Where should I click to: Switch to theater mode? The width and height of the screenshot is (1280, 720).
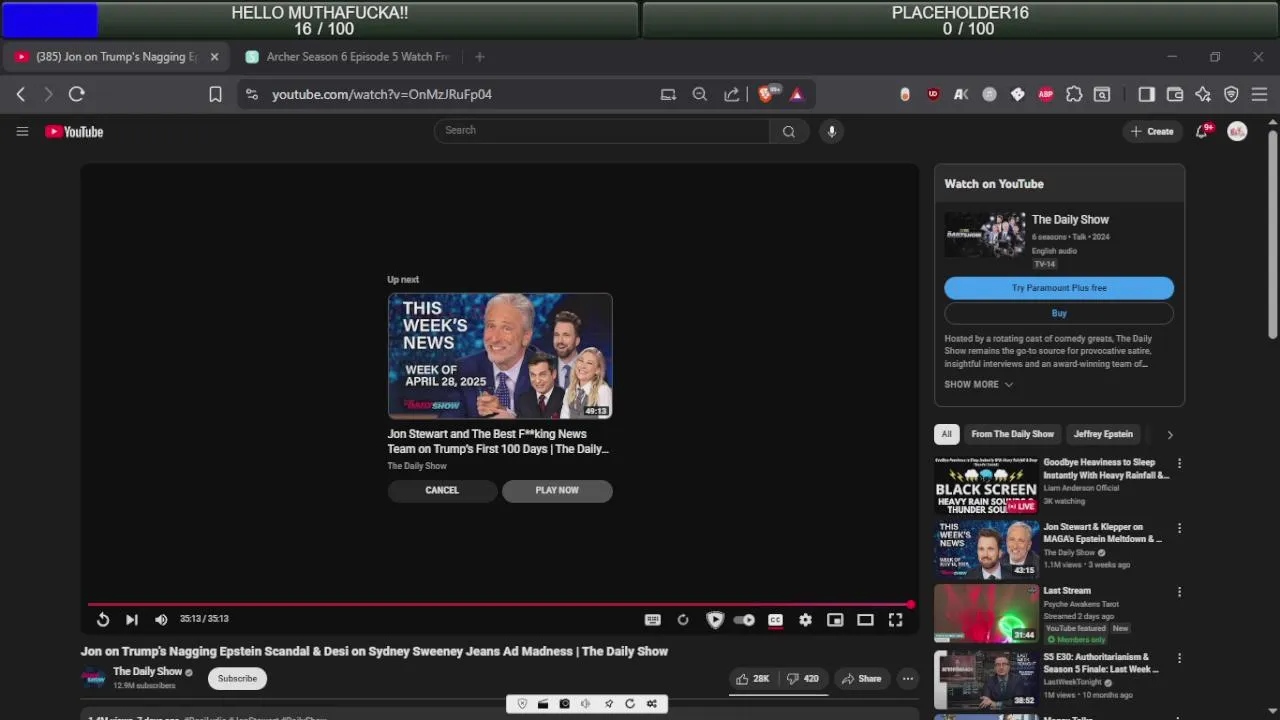pyautogui.click(x=865, y=620)
